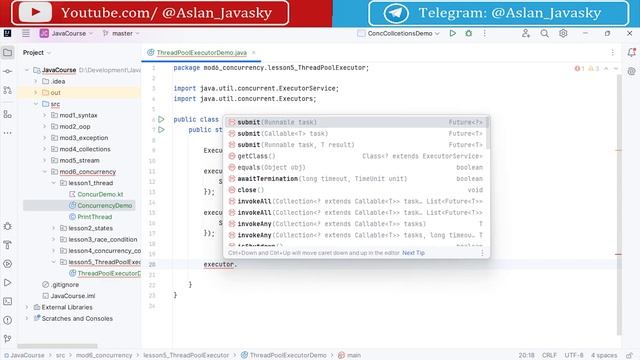Screen dimensions: 640x360
Task: Open completion popup options menu
Action: (x=482, y=253)
